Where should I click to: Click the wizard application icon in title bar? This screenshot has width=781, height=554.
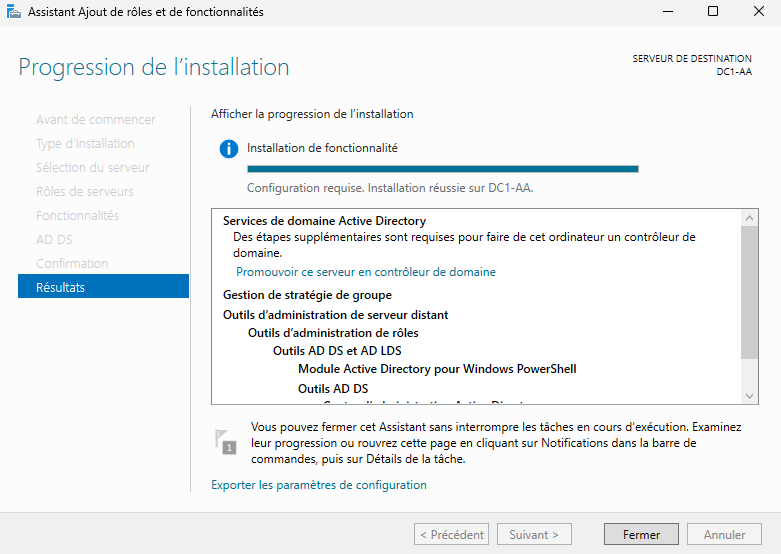coord(14,11)
